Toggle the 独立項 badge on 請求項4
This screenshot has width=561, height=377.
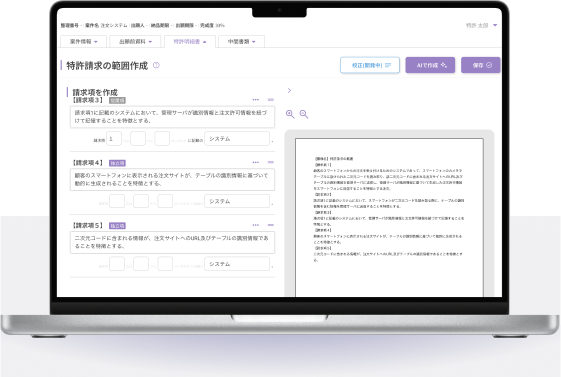pyautogui.click(x=117, y=163)
